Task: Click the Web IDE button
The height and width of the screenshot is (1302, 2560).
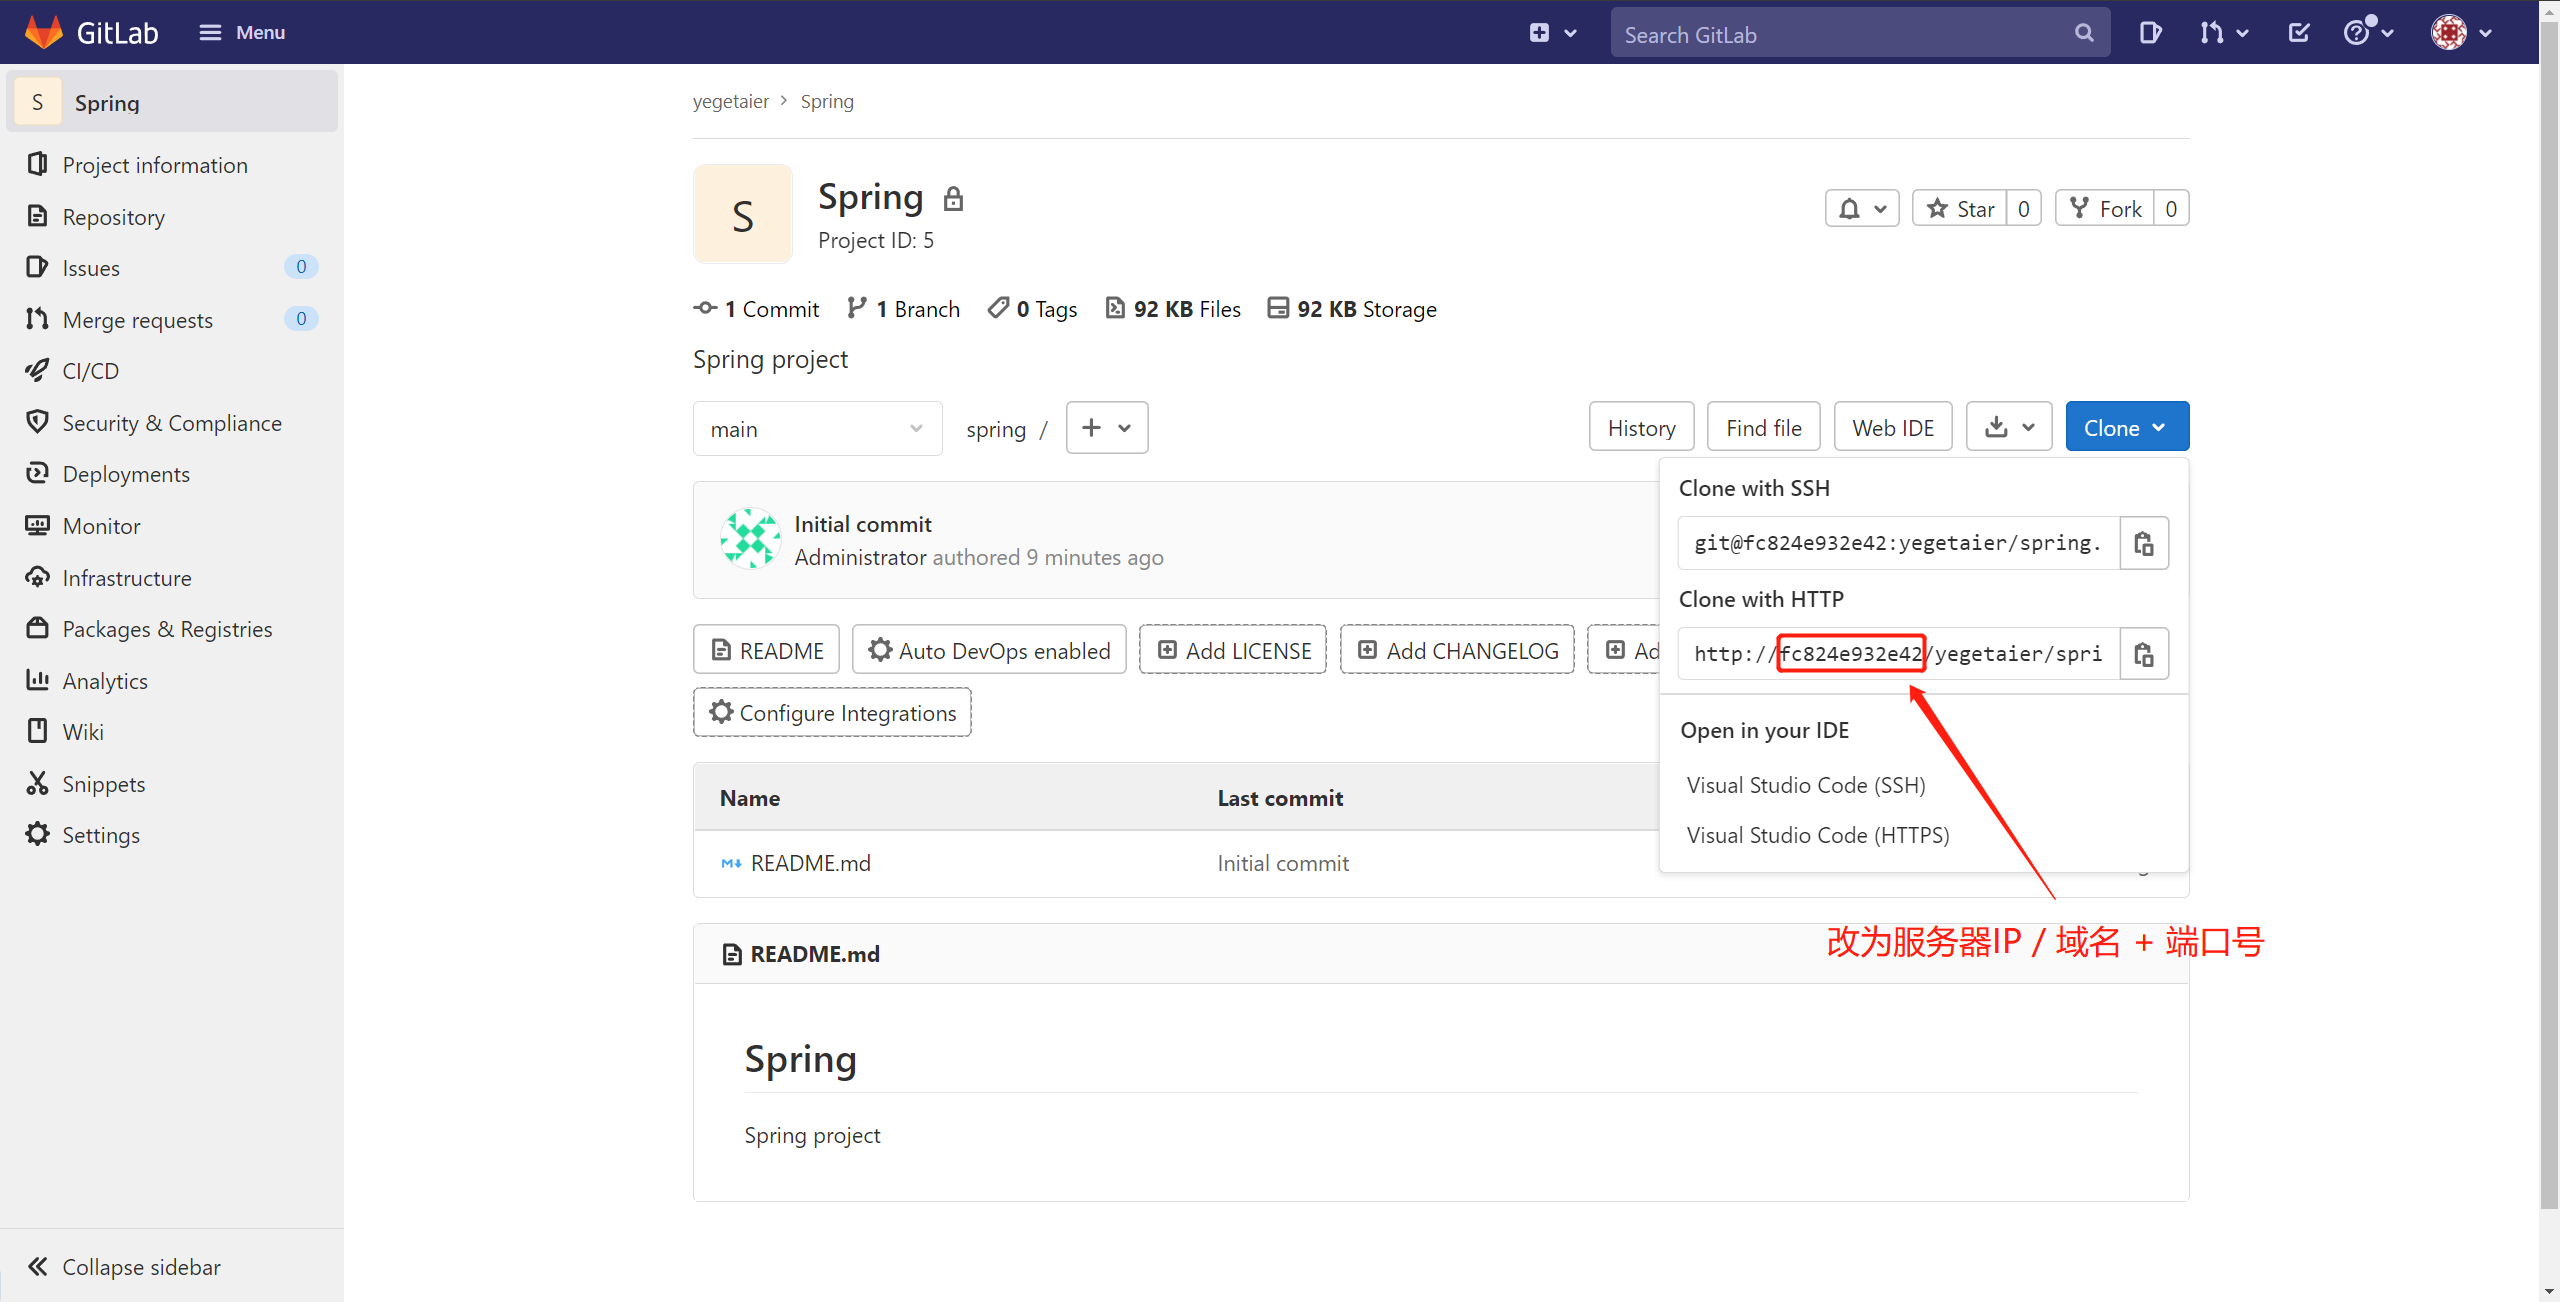Action: tap(1892, 428)
